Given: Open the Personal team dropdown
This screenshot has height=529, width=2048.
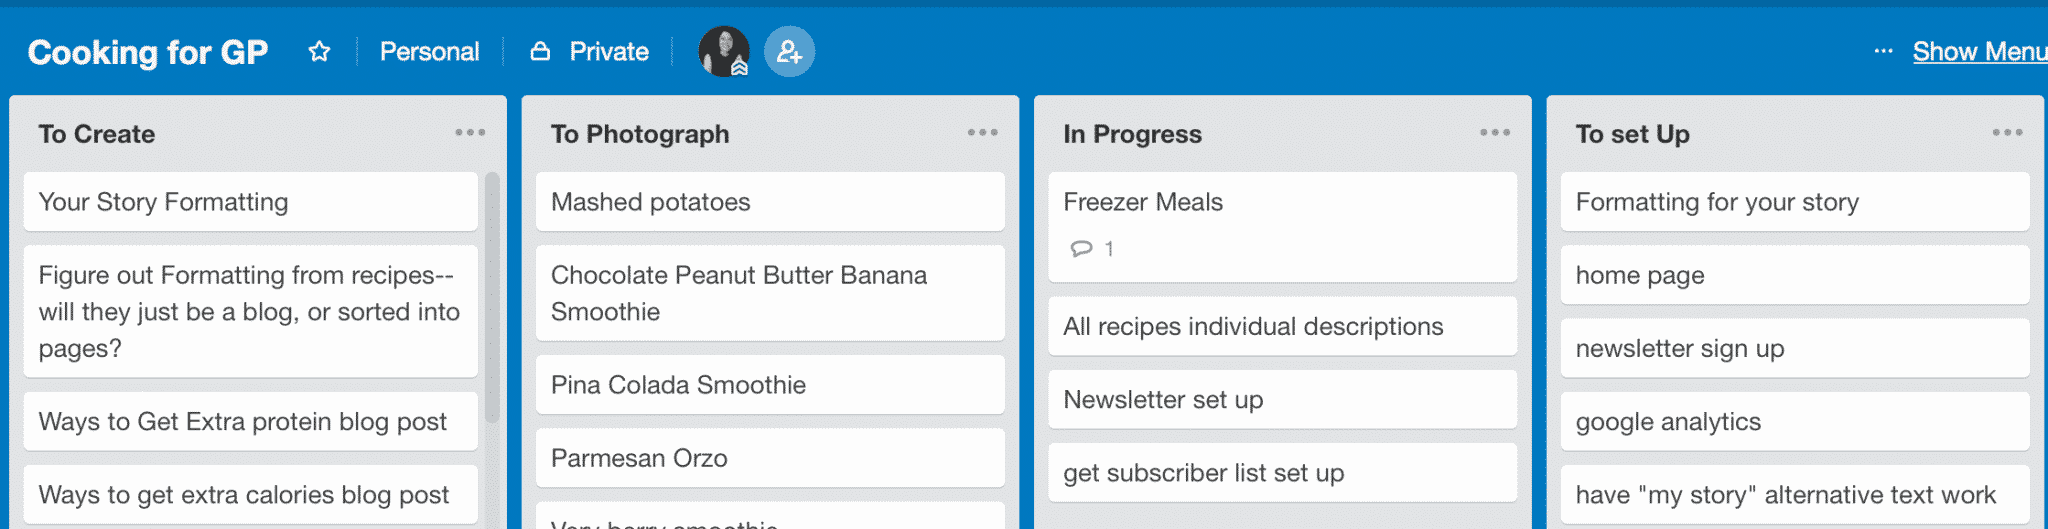Looking at the screenshot, I should pos(429,51).
